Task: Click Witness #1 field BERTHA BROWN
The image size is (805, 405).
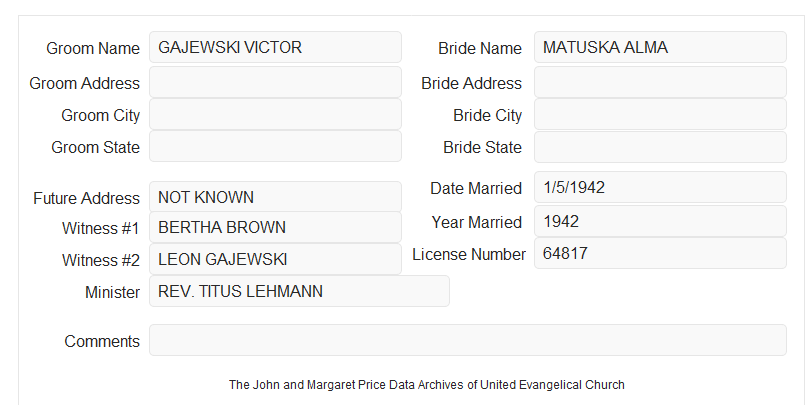Action: (275, 227)
